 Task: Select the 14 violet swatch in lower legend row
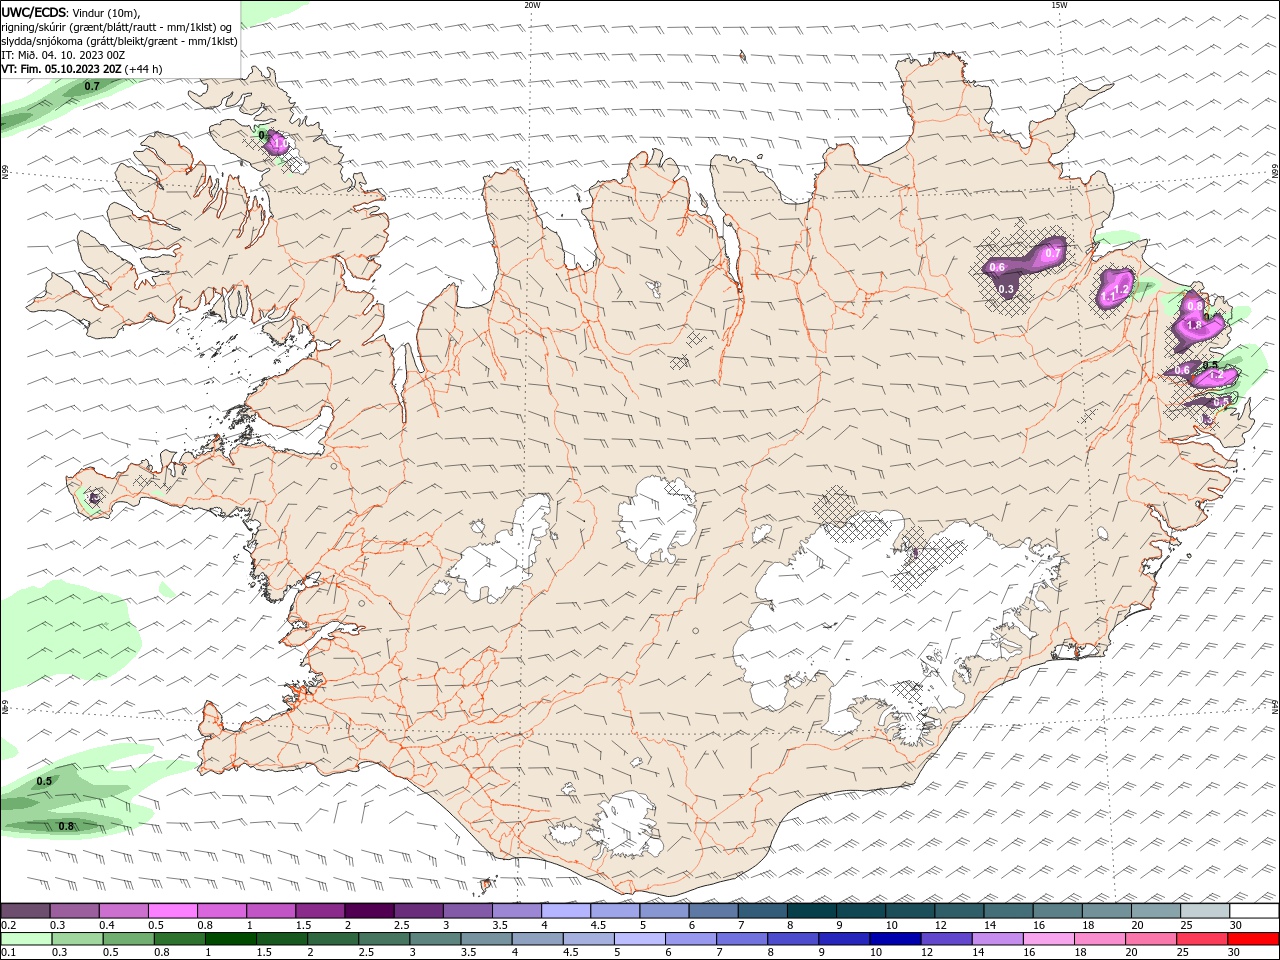[x=998, y=939]
